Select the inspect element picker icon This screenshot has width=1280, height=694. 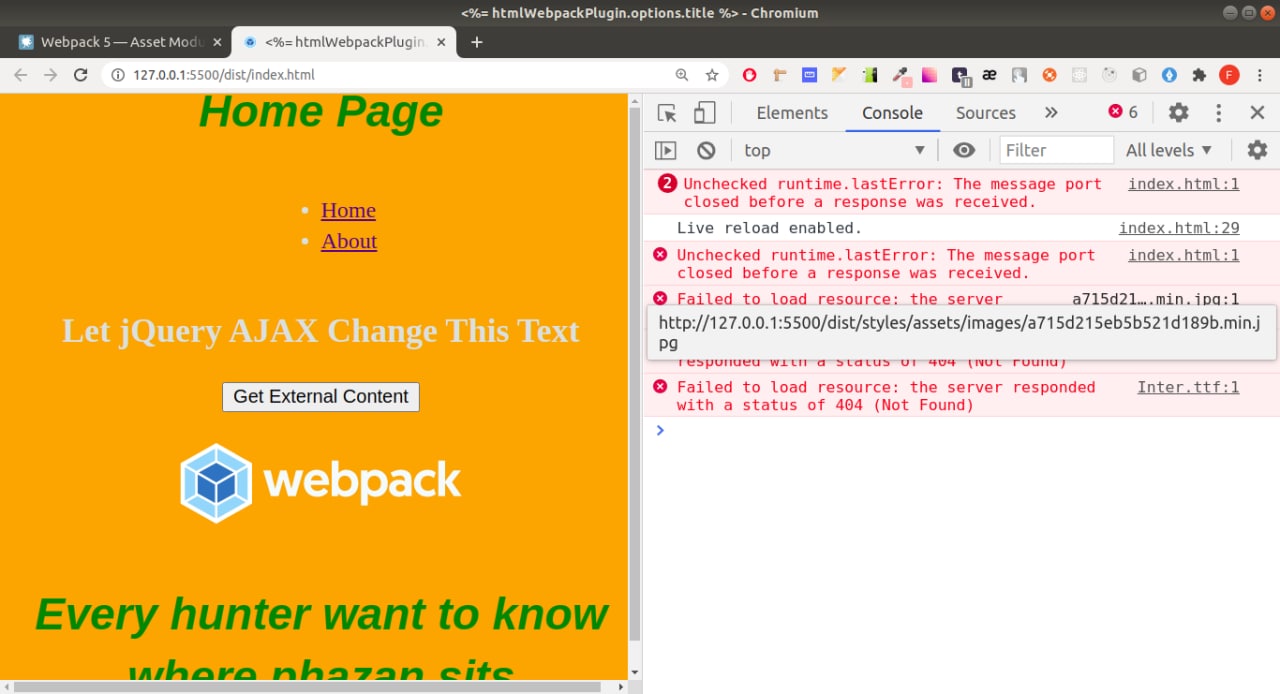tap(667, 113)
